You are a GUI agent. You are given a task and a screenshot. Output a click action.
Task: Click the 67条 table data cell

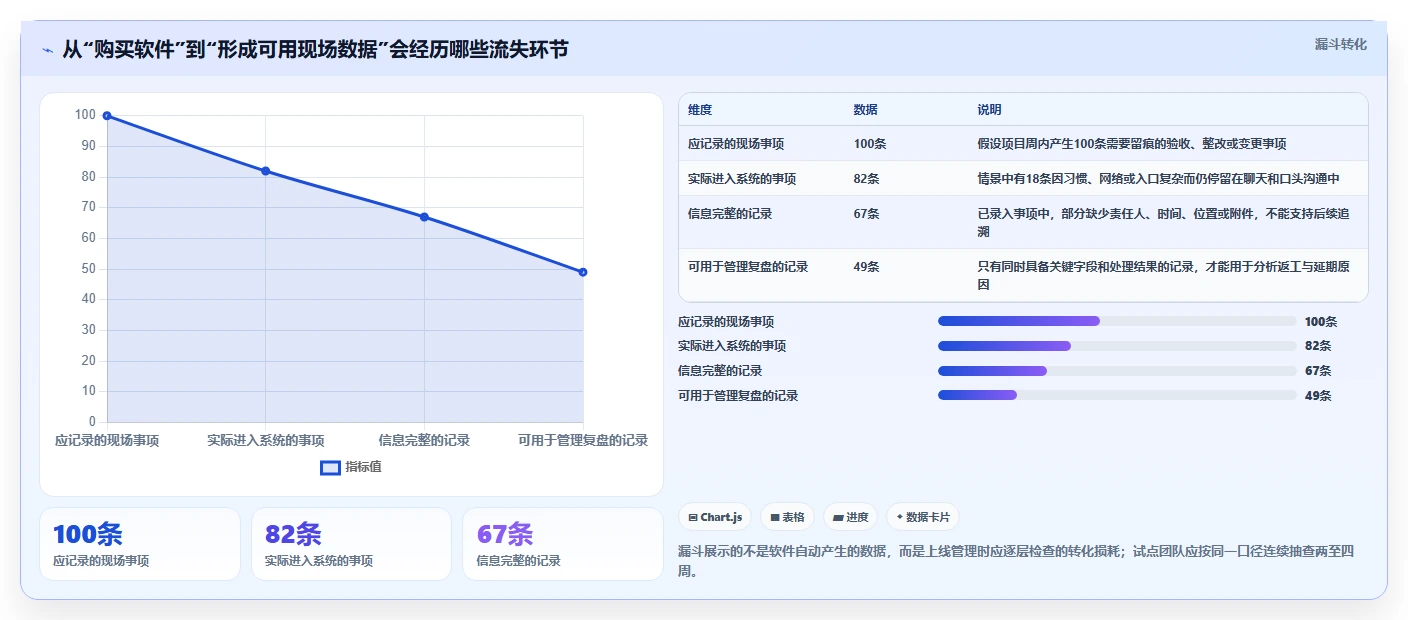866,214
